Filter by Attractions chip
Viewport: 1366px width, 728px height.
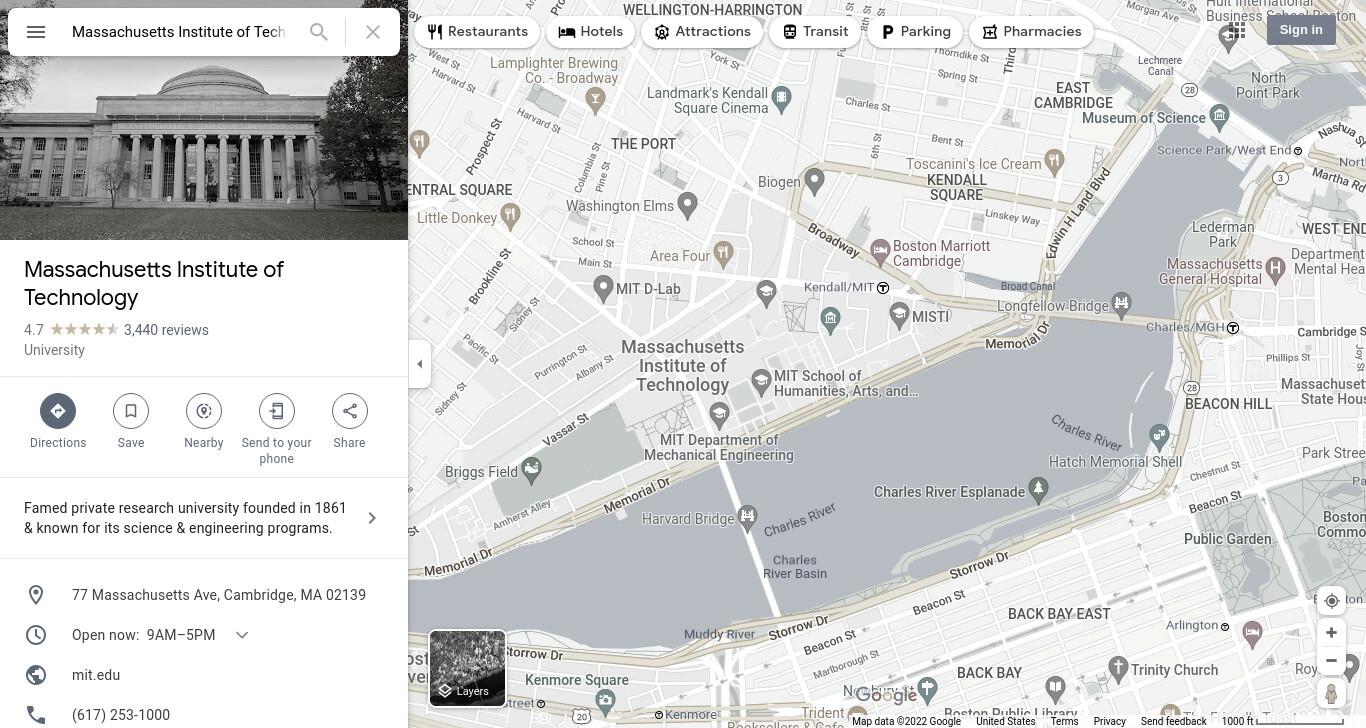[702, 32]
